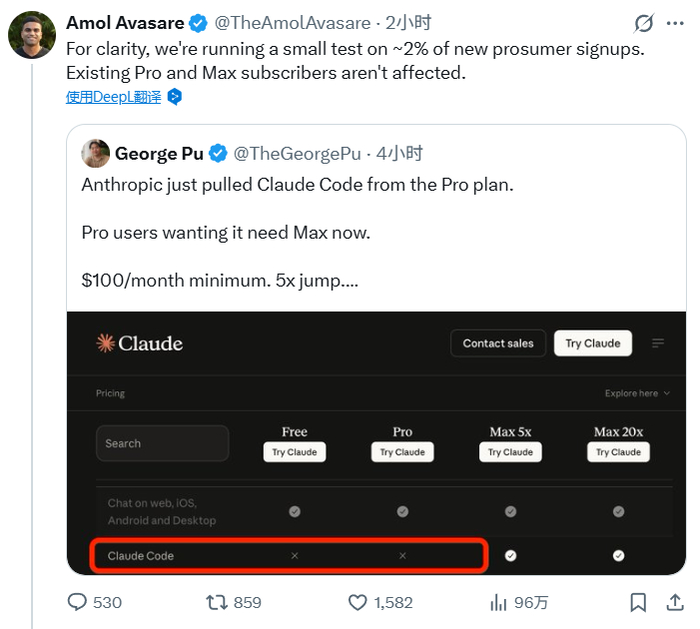This screenshot has height=629, width=700.
Task: Click the repost arrows icon
Action: pyautogui.click(x=216, y=602)
